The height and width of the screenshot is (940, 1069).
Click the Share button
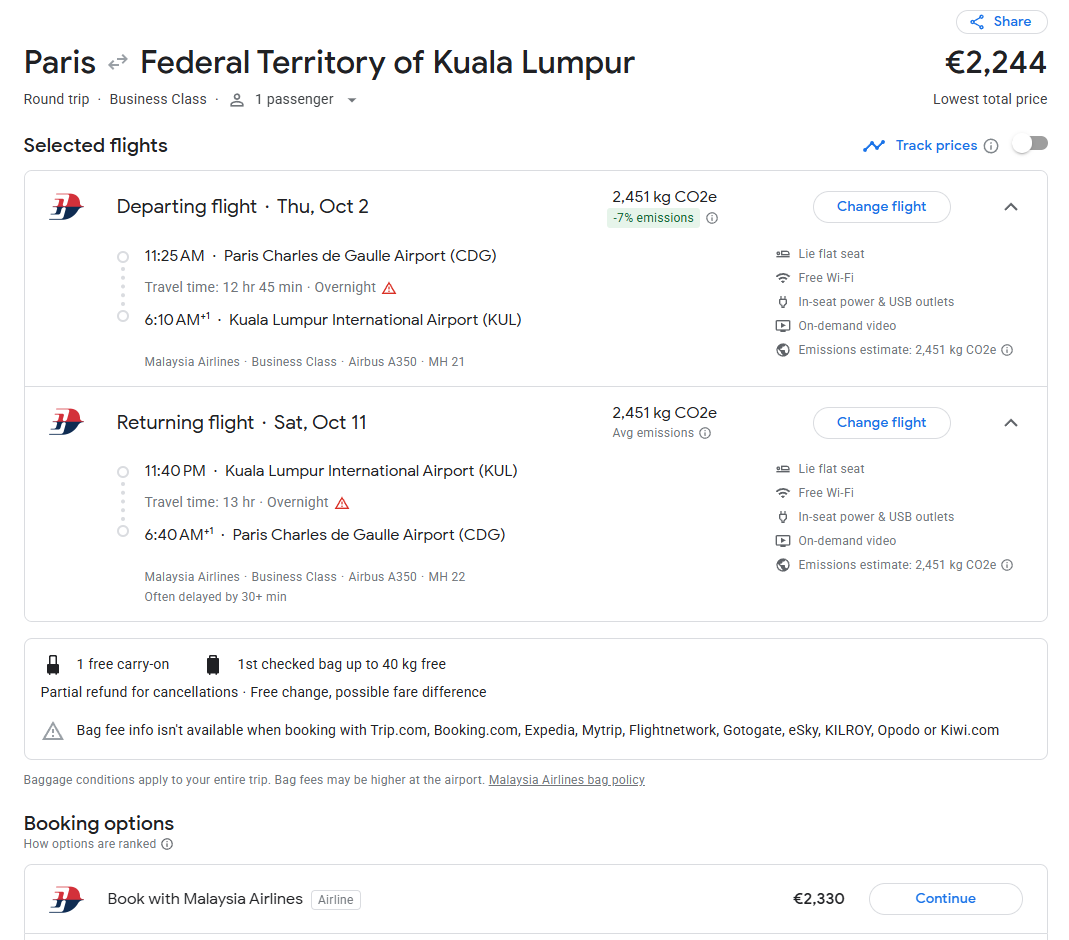click(x=1001, y=22)
